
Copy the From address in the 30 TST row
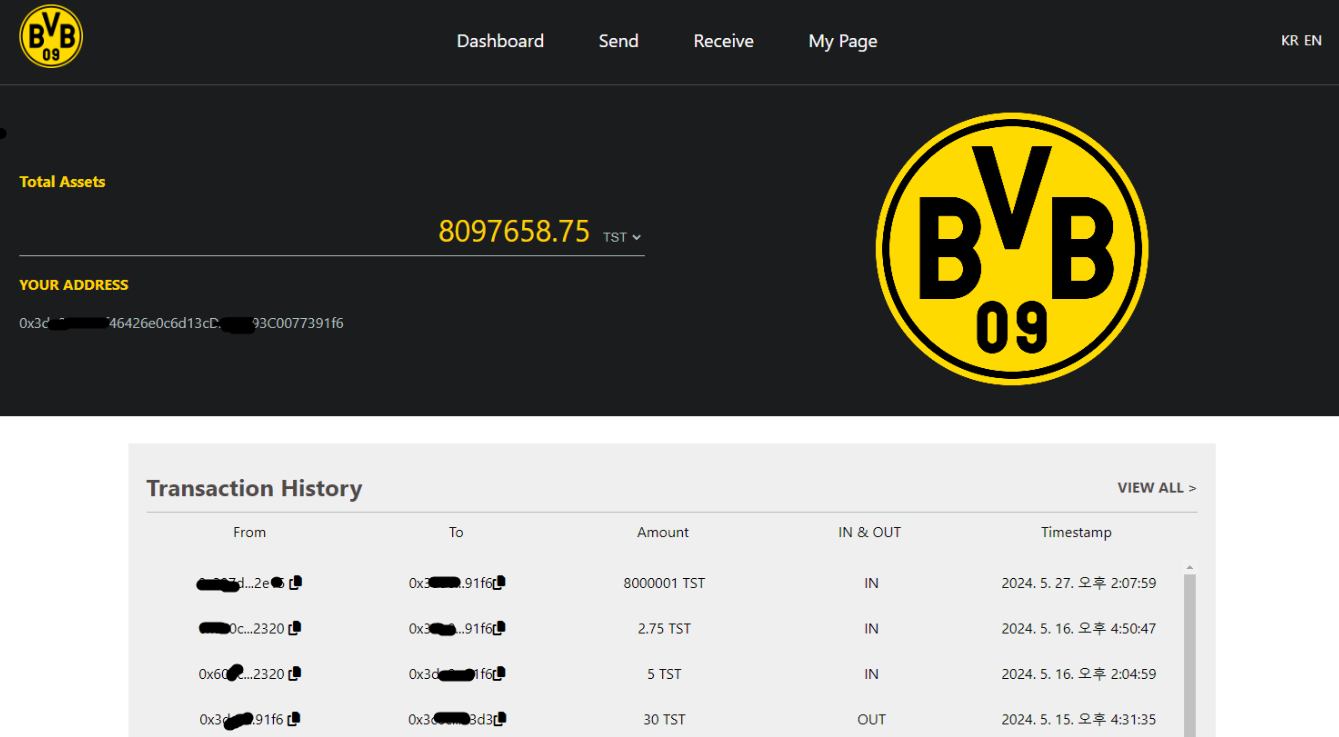tap(295, 720)
